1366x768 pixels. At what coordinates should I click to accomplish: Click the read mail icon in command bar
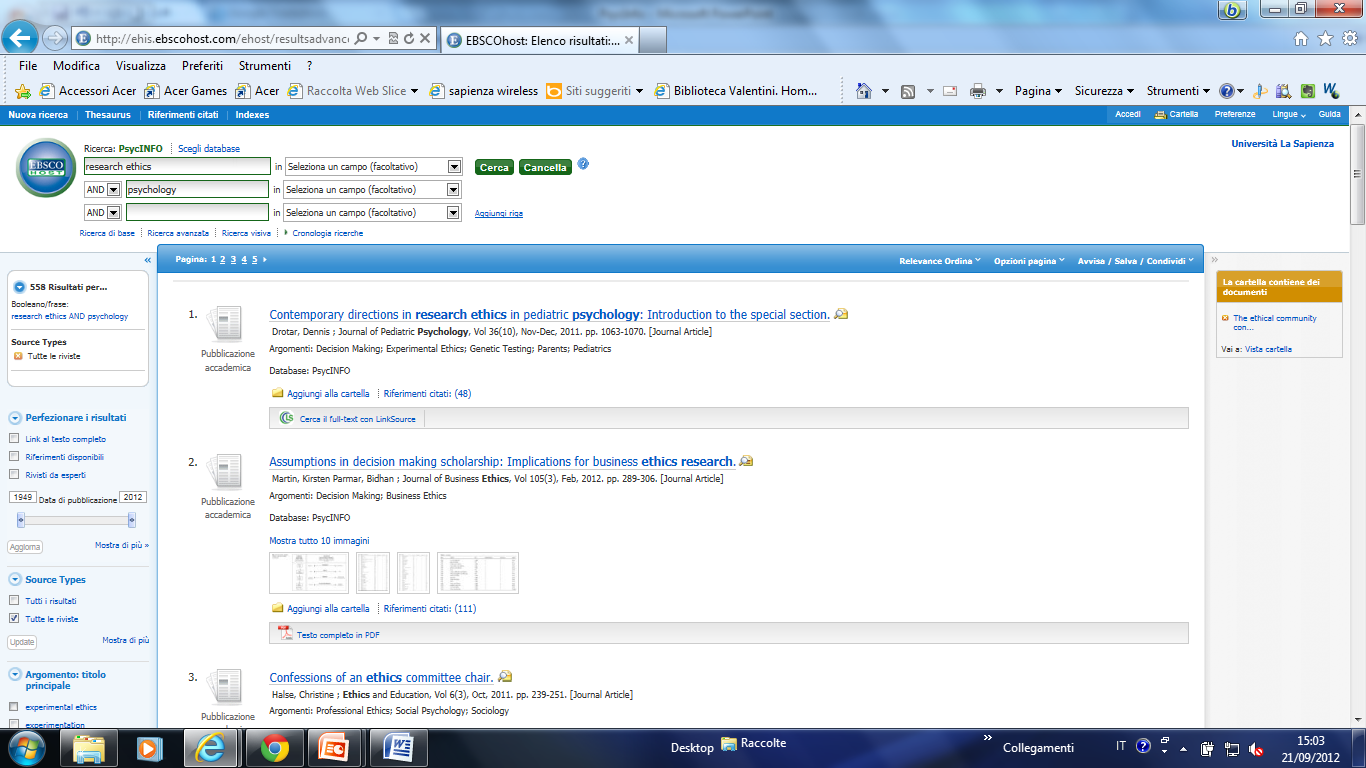click(x=950, y=91)
